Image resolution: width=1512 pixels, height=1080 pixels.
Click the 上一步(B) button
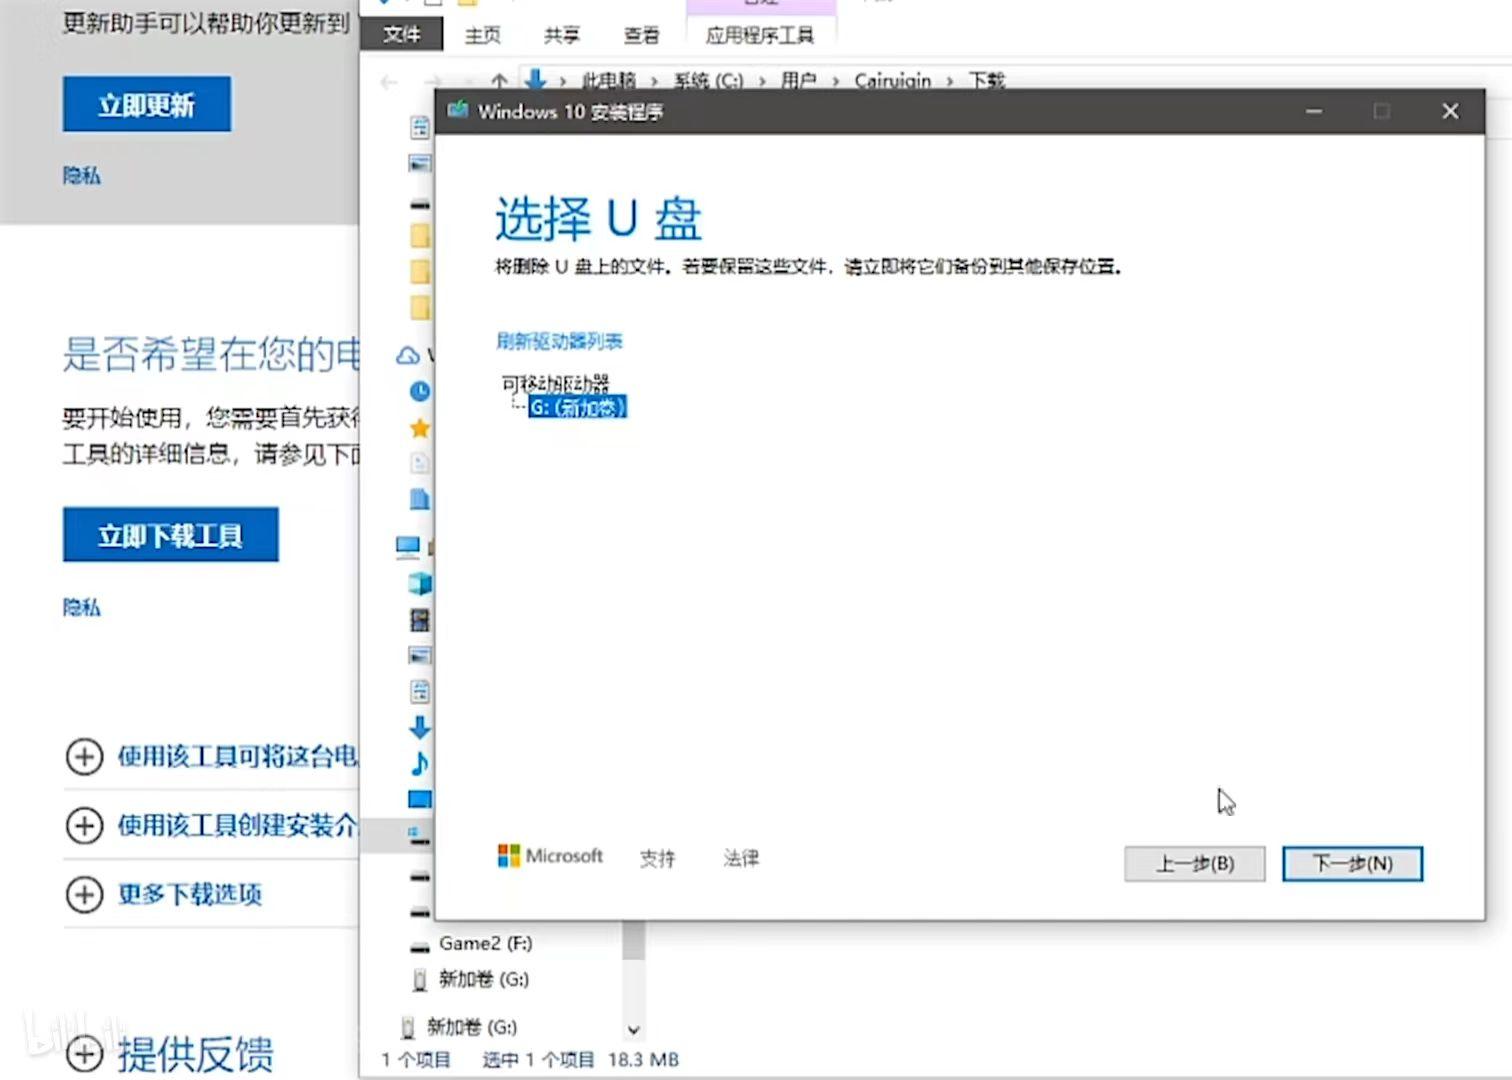(x=1195, y=863)
